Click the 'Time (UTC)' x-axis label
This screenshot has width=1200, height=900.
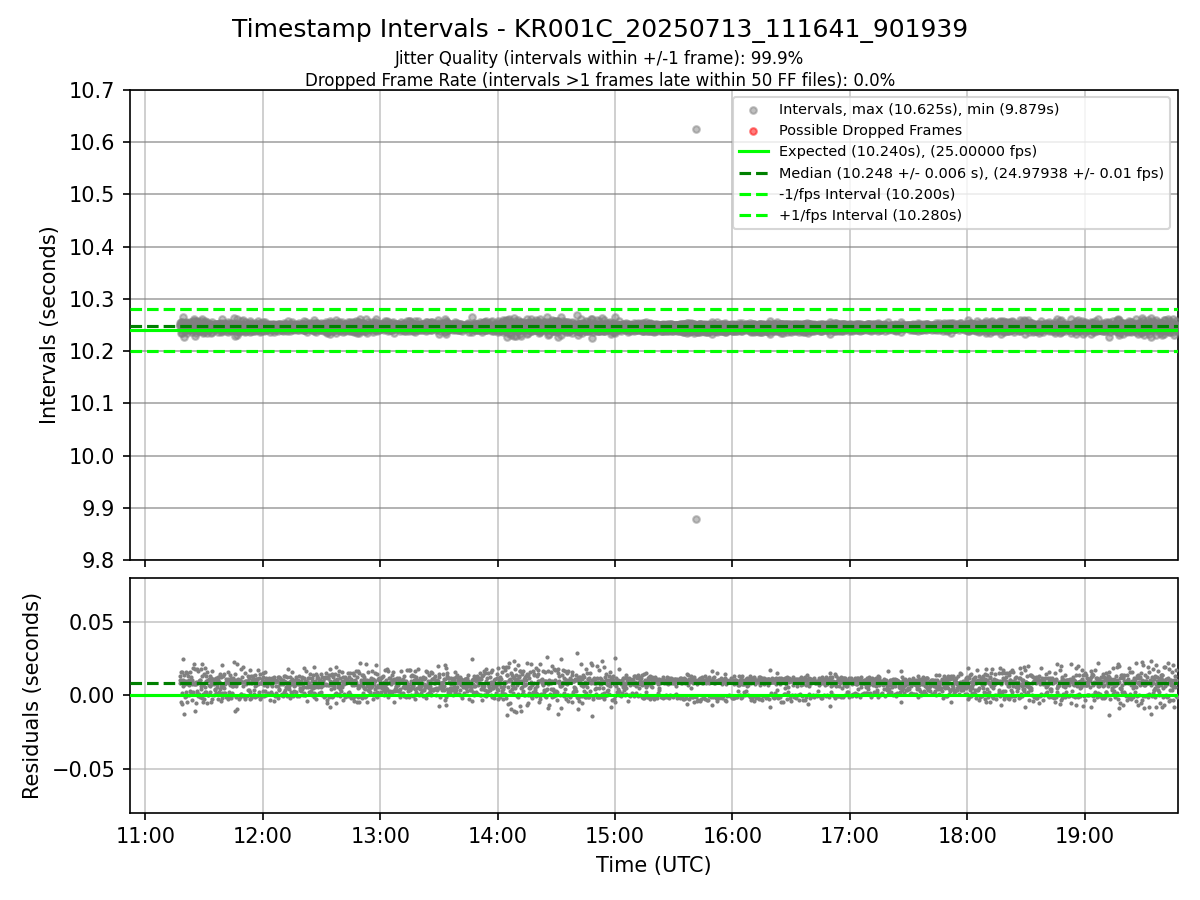[x=654, y=865]
